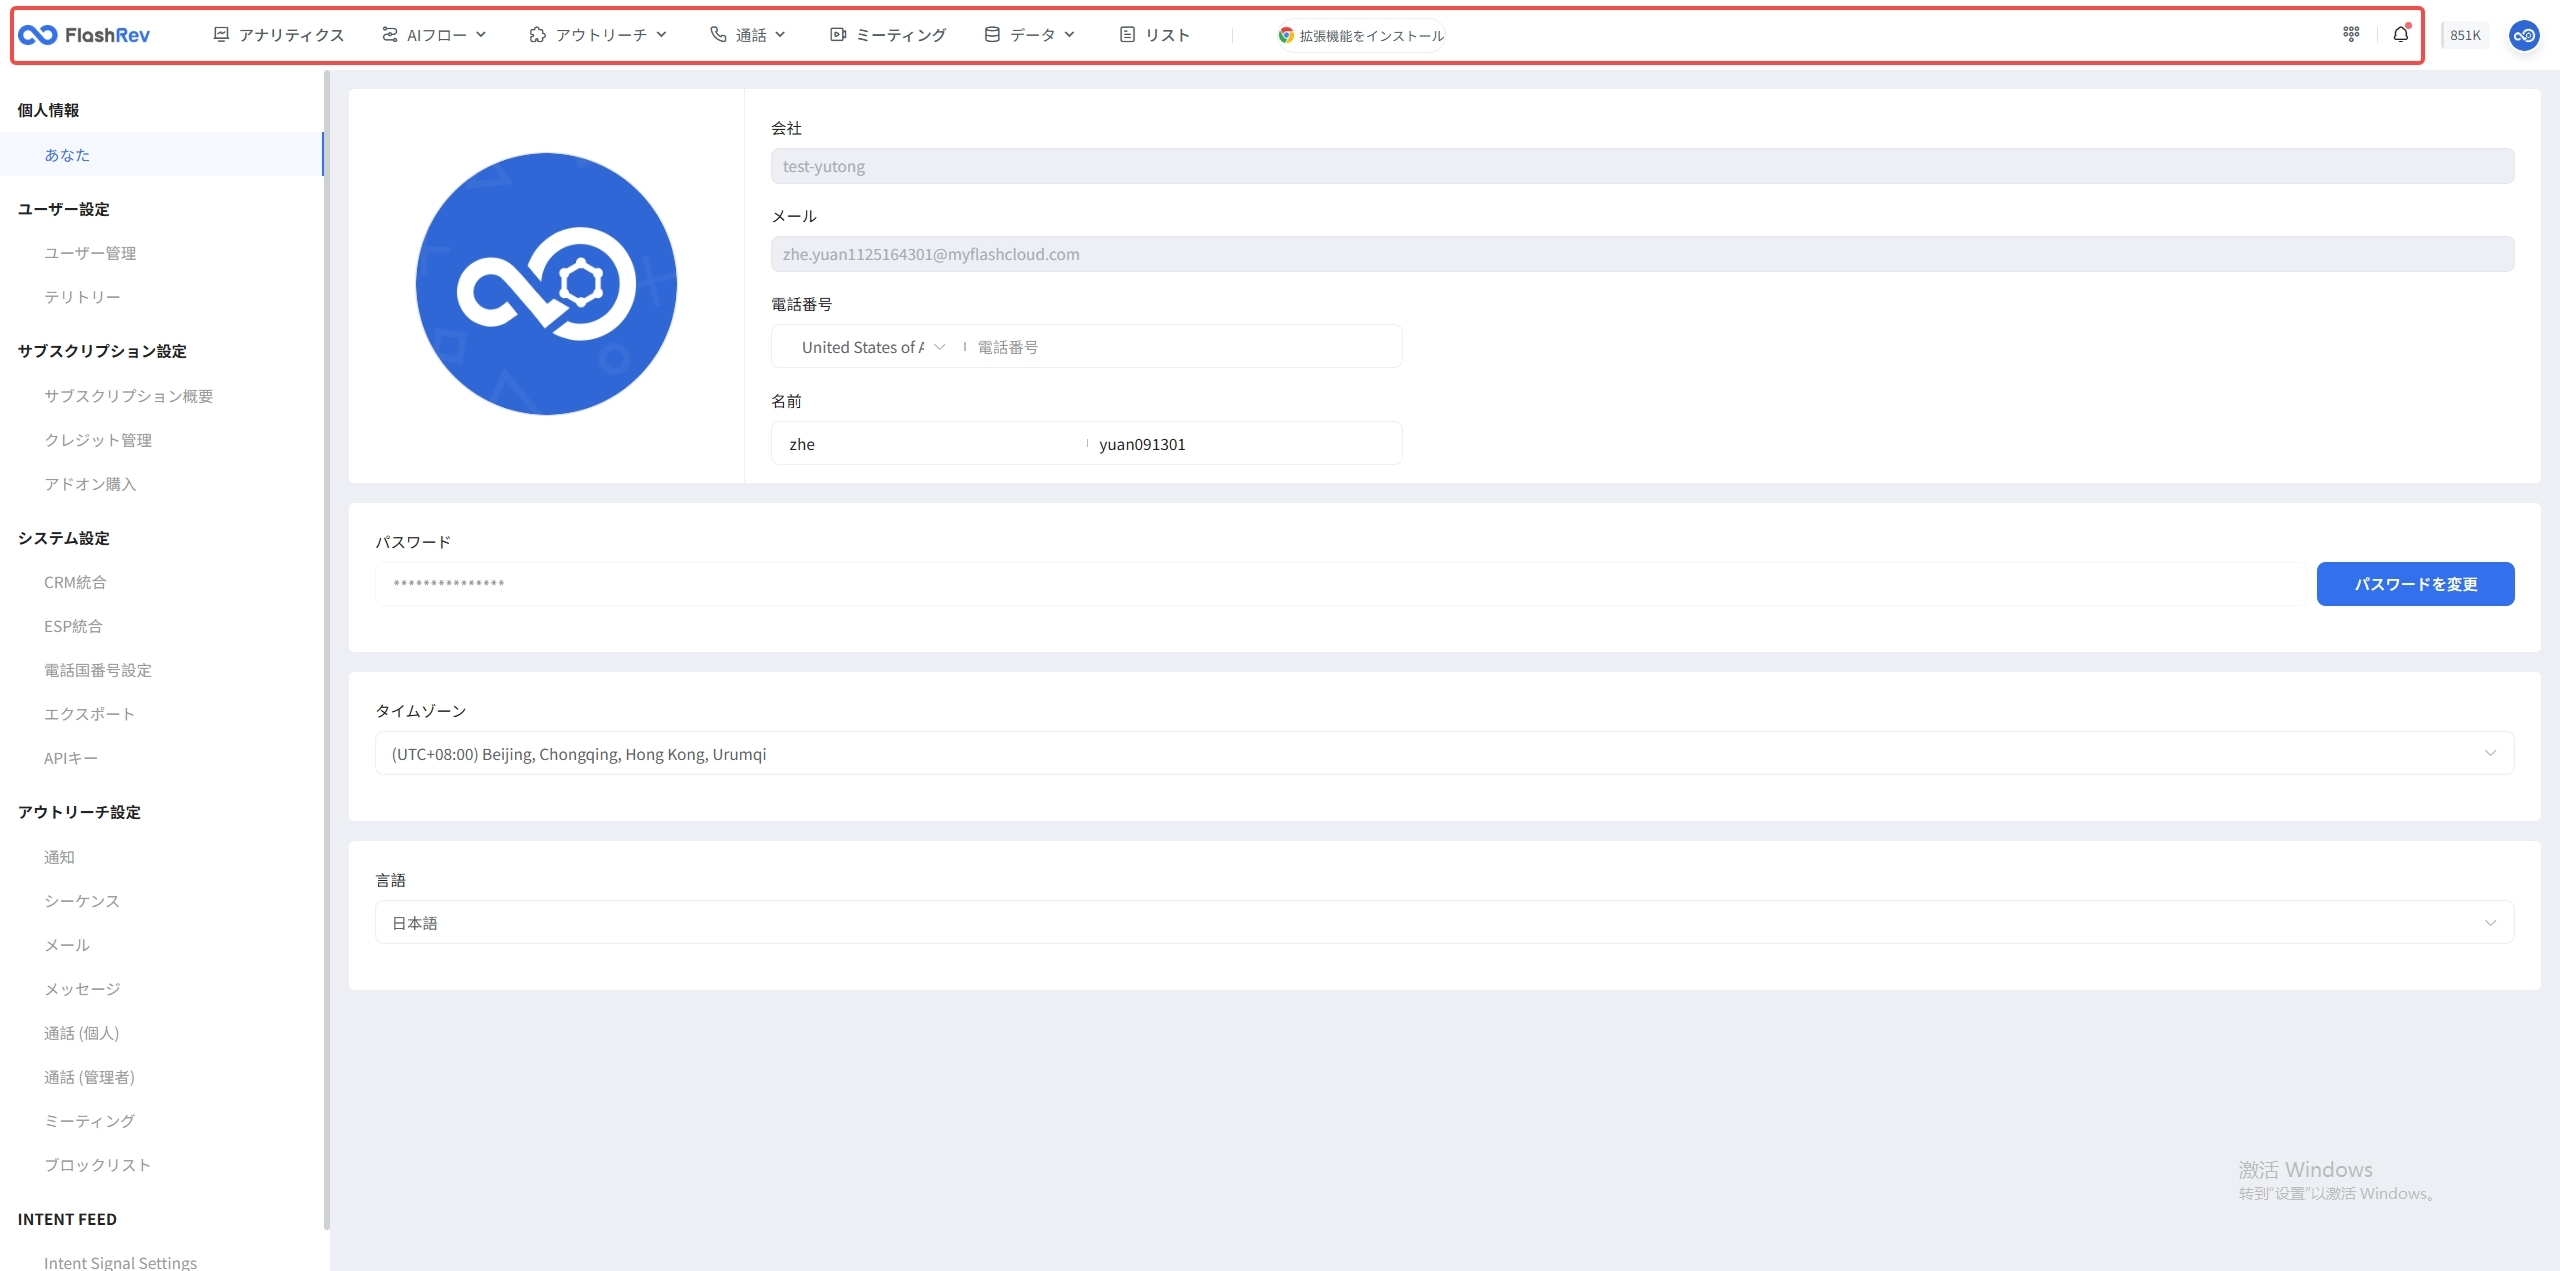Open the apps grid icon

tap(2351, 35)
